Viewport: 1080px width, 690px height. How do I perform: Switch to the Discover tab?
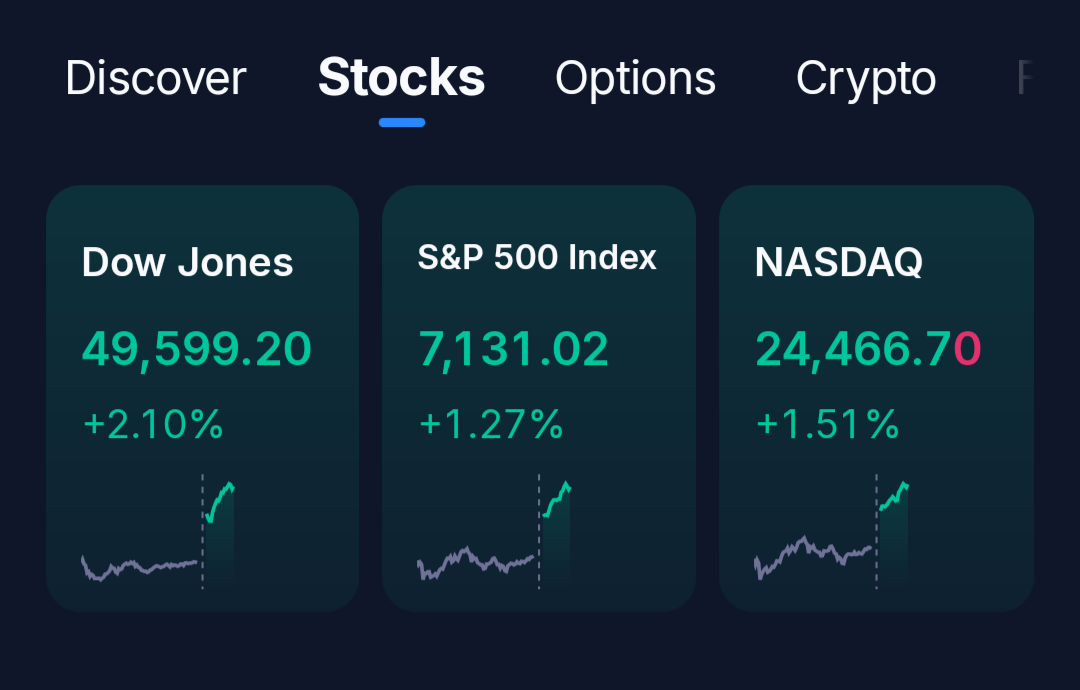[155, 78]
